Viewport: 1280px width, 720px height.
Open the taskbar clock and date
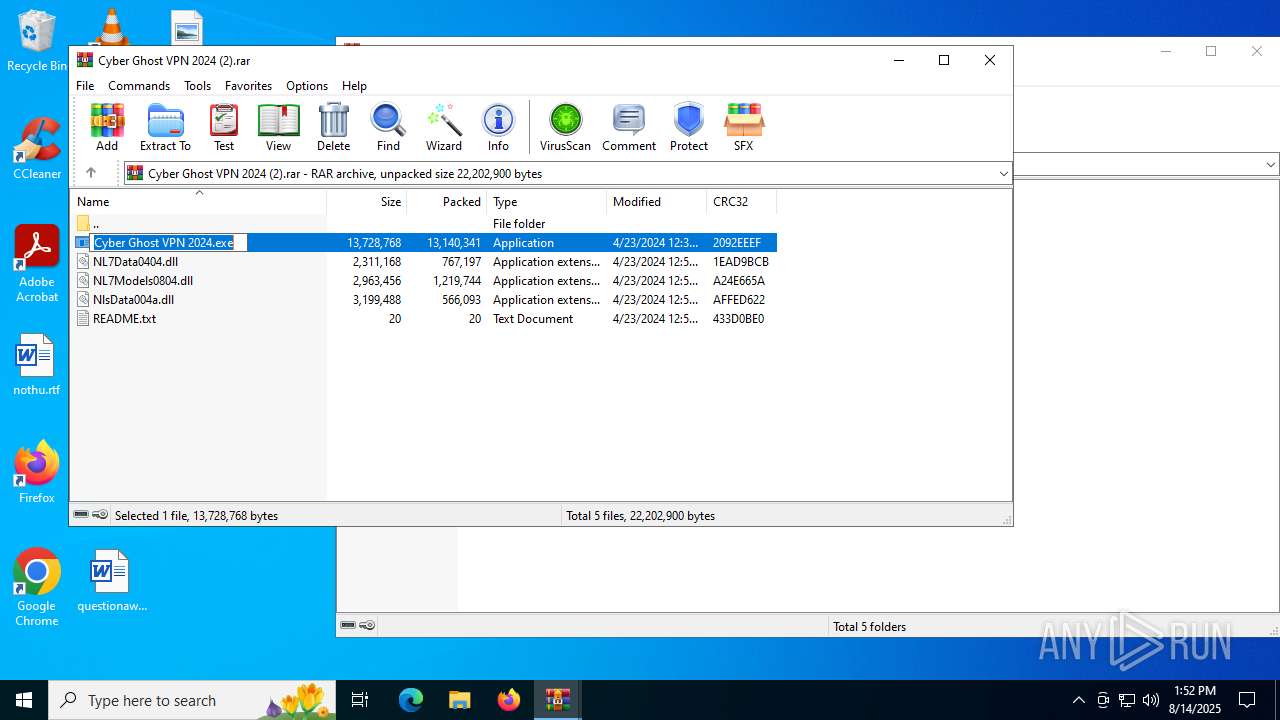pyautogui.click(x=1195, y=700)
